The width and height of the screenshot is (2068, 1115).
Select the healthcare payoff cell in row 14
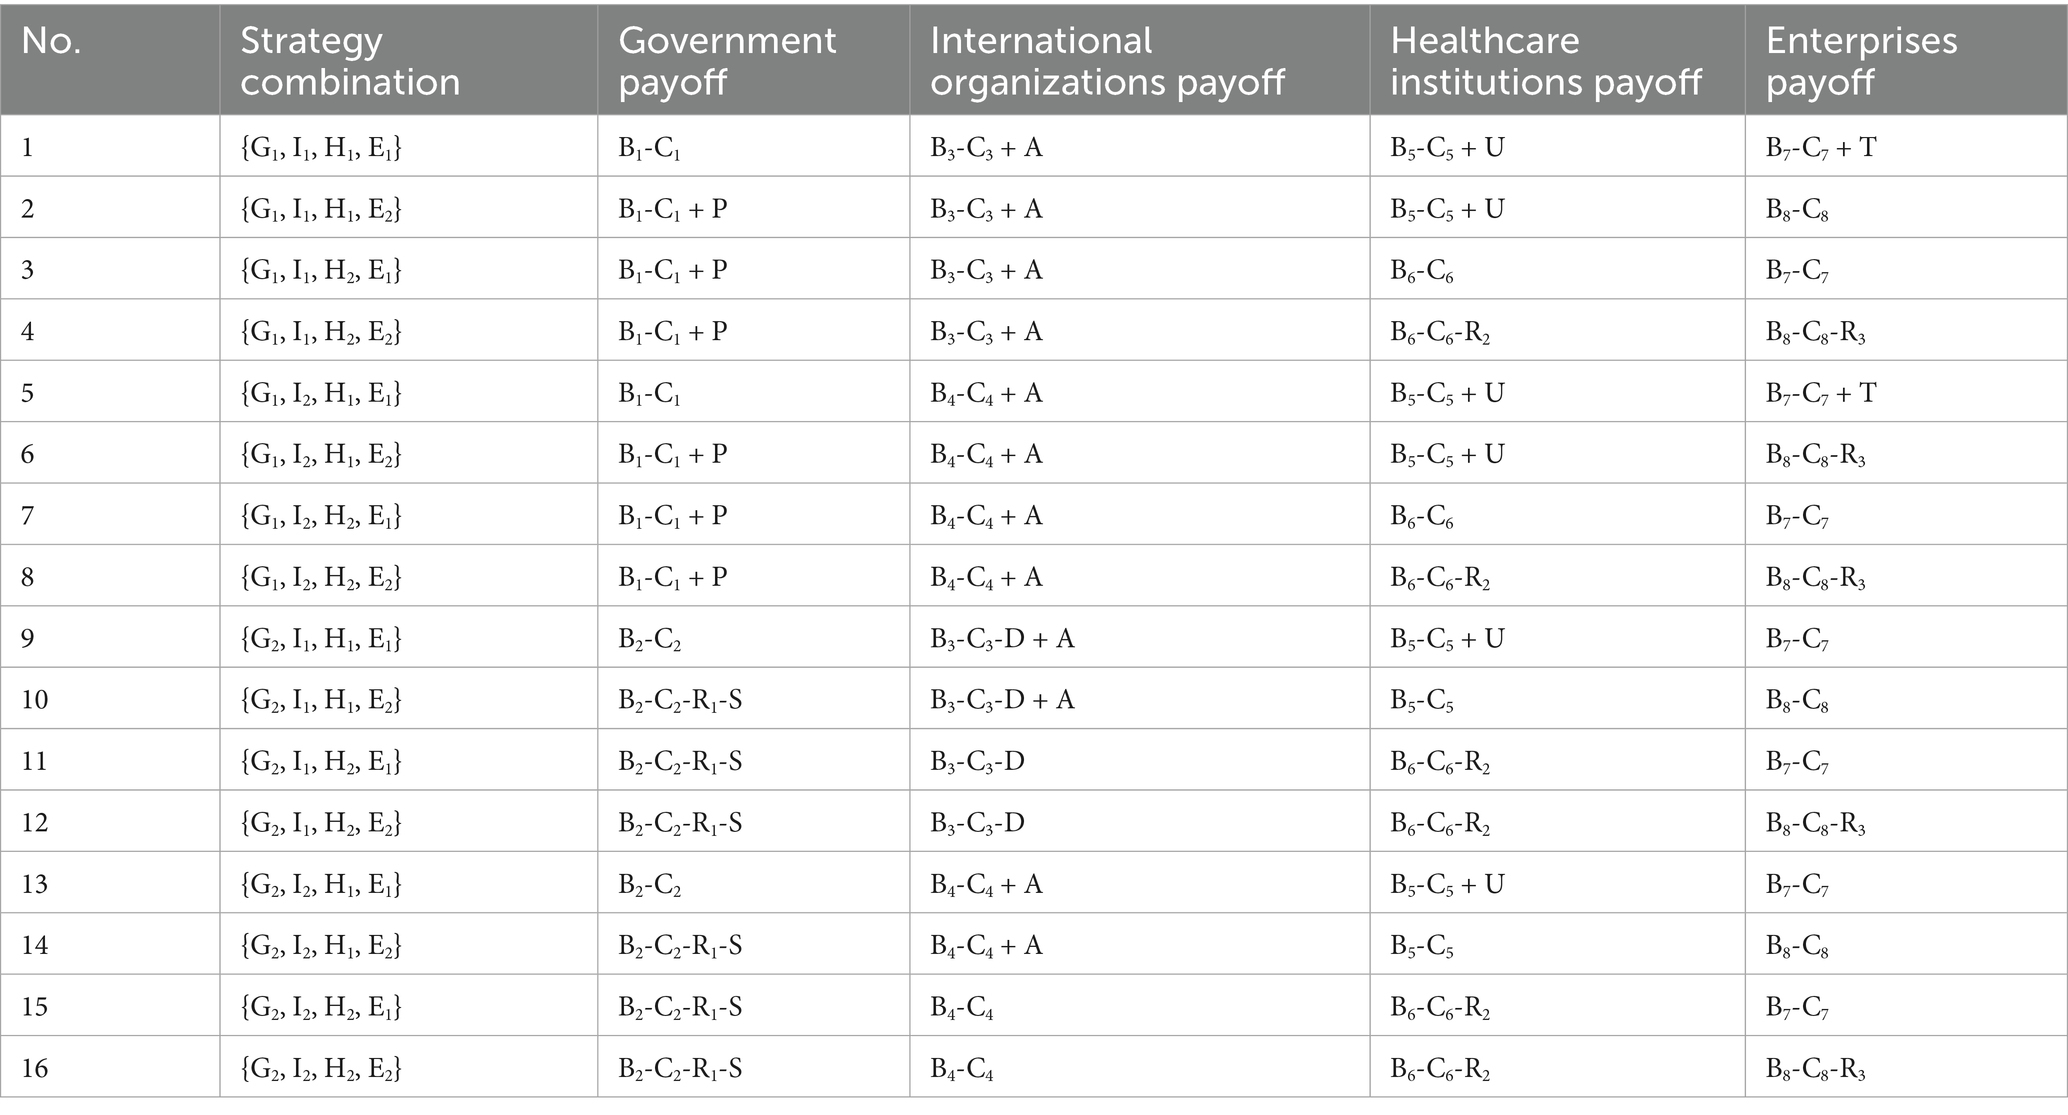pyautogui.click(x=1421, y=946)
